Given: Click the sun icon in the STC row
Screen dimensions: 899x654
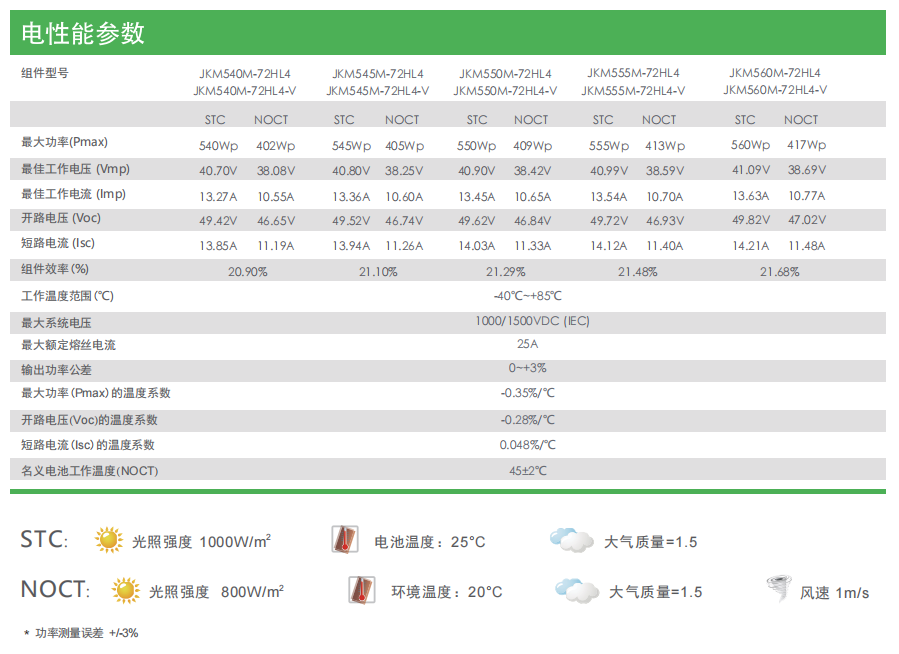Looking at the screenshot, I should (x=109, y=539).
